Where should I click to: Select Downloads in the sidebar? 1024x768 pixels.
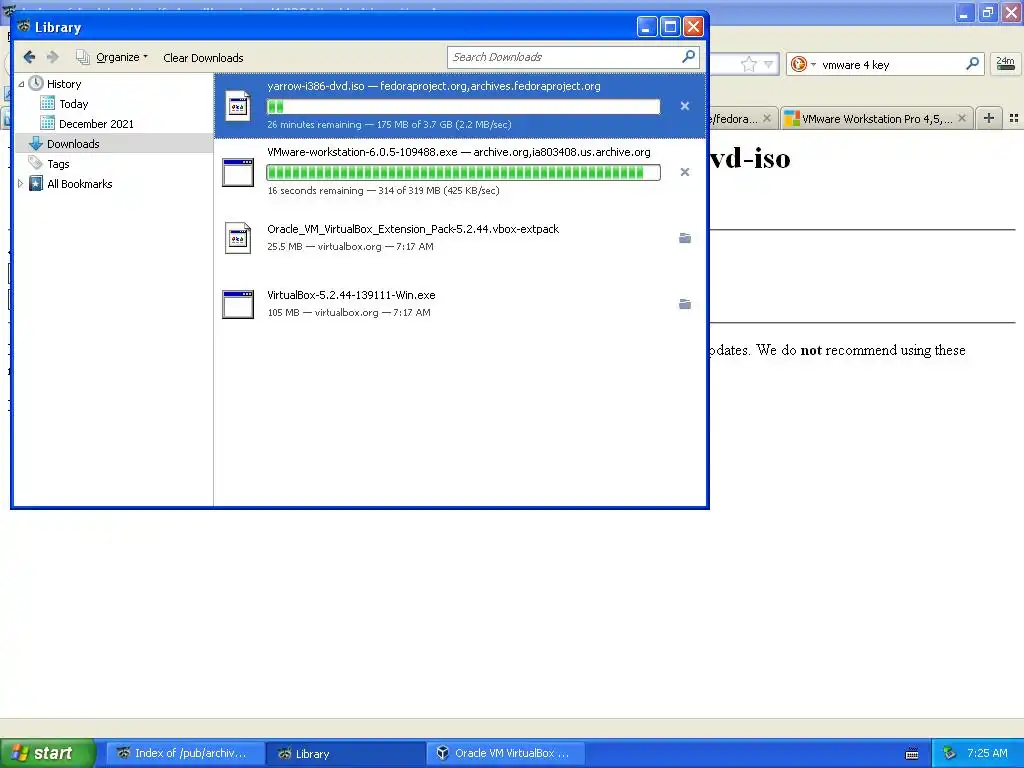point(72,144)
